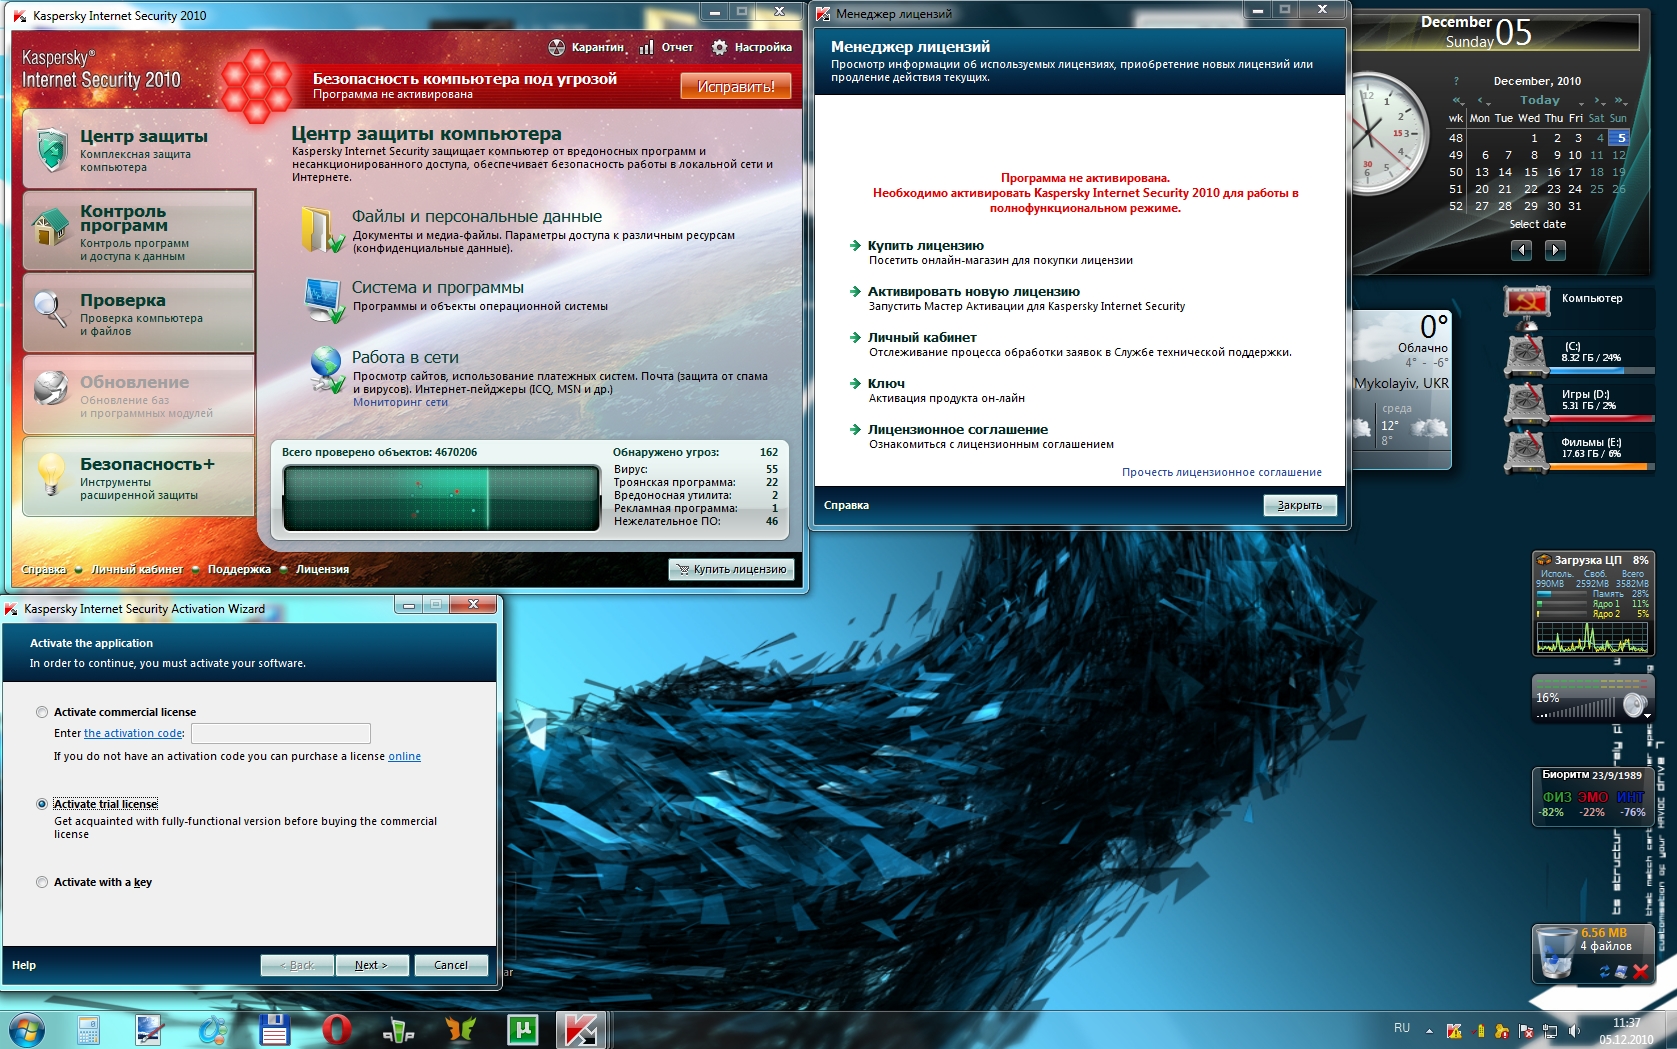This screenshot has width=1677, height=1049.
Task: Click the red X on recycle bin gadget
Action: pyautogui.click(x=1640, y=971)
